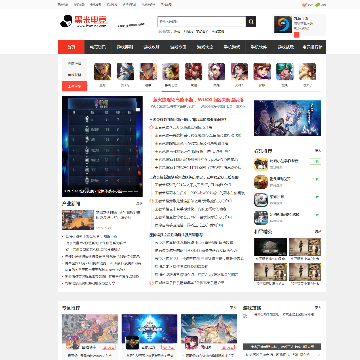Screen dimensions: 360x360
Task: Click the small red button below the header app ad
Action: tap(297, 35)
